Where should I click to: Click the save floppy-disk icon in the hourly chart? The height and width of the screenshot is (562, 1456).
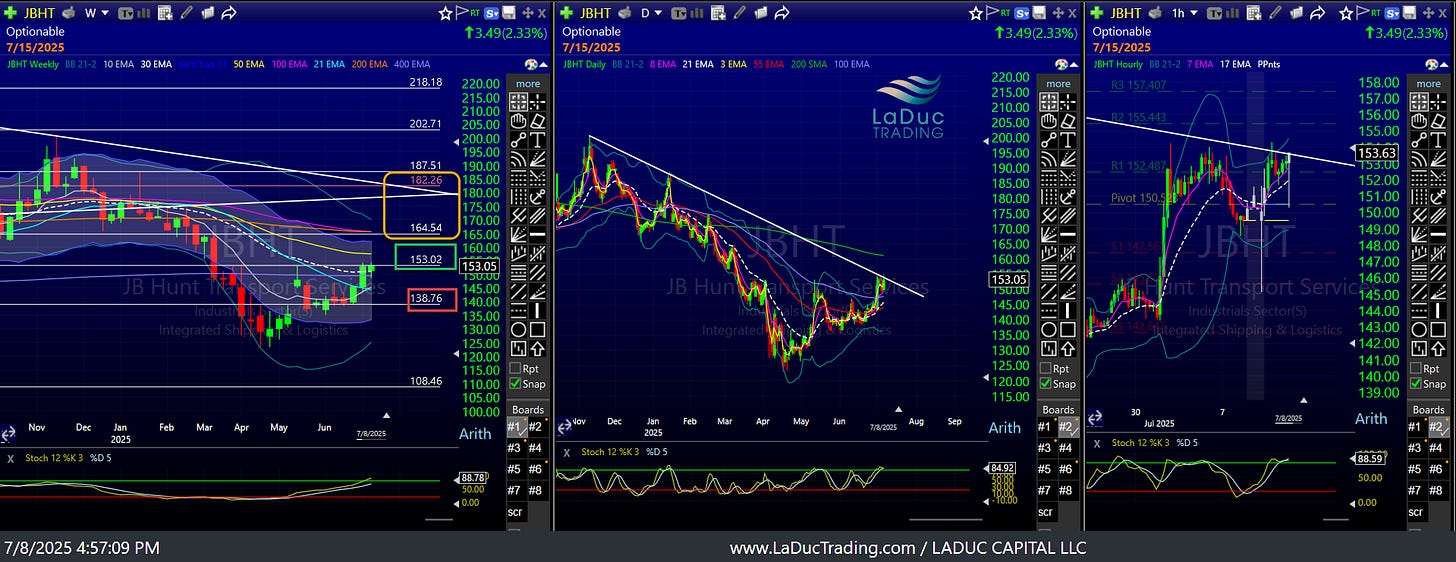1409,13
